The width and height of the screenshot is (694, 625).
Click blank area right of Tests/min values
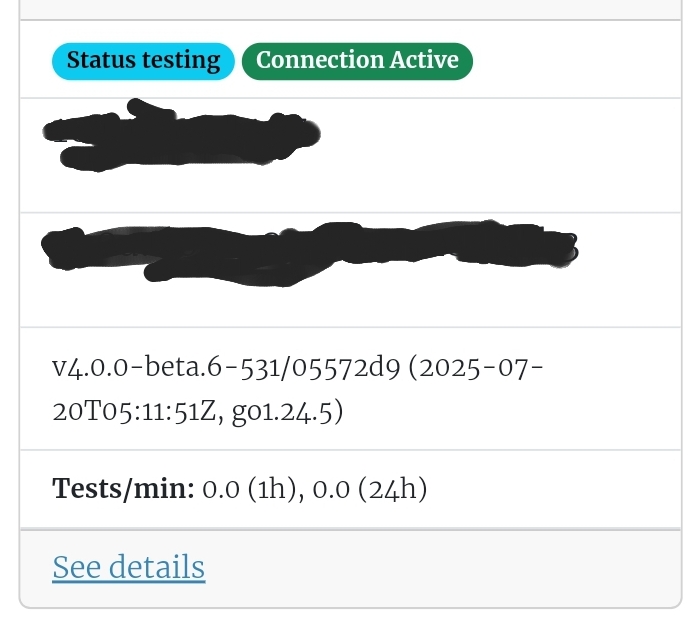pos(553,489)
